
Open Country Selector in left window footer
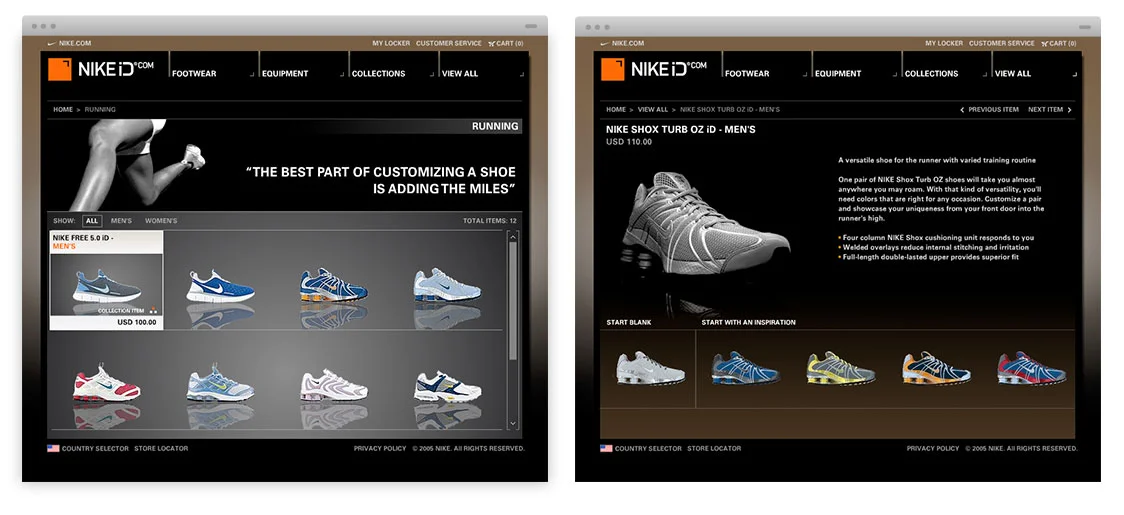pyautogui.click(x=95, y=448)
